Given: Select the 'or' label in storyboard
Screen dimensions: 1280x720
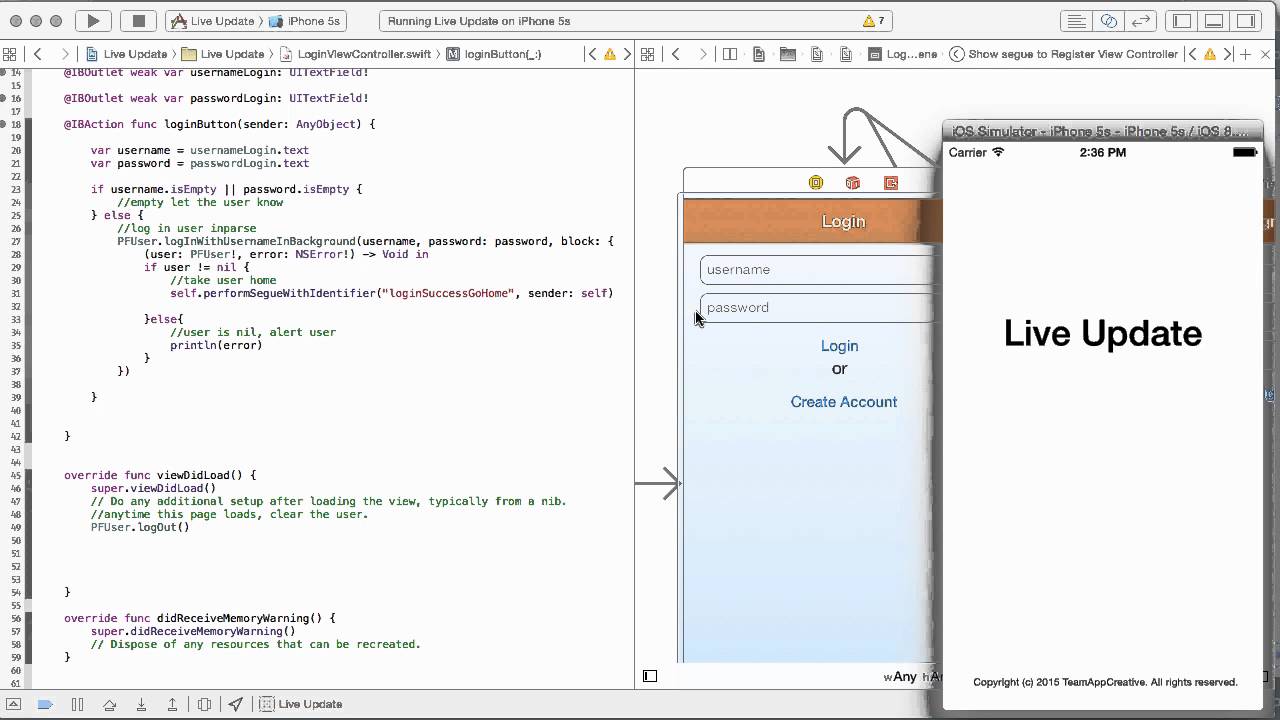Looking at the screenshot, I should click(x=839, y=369).
